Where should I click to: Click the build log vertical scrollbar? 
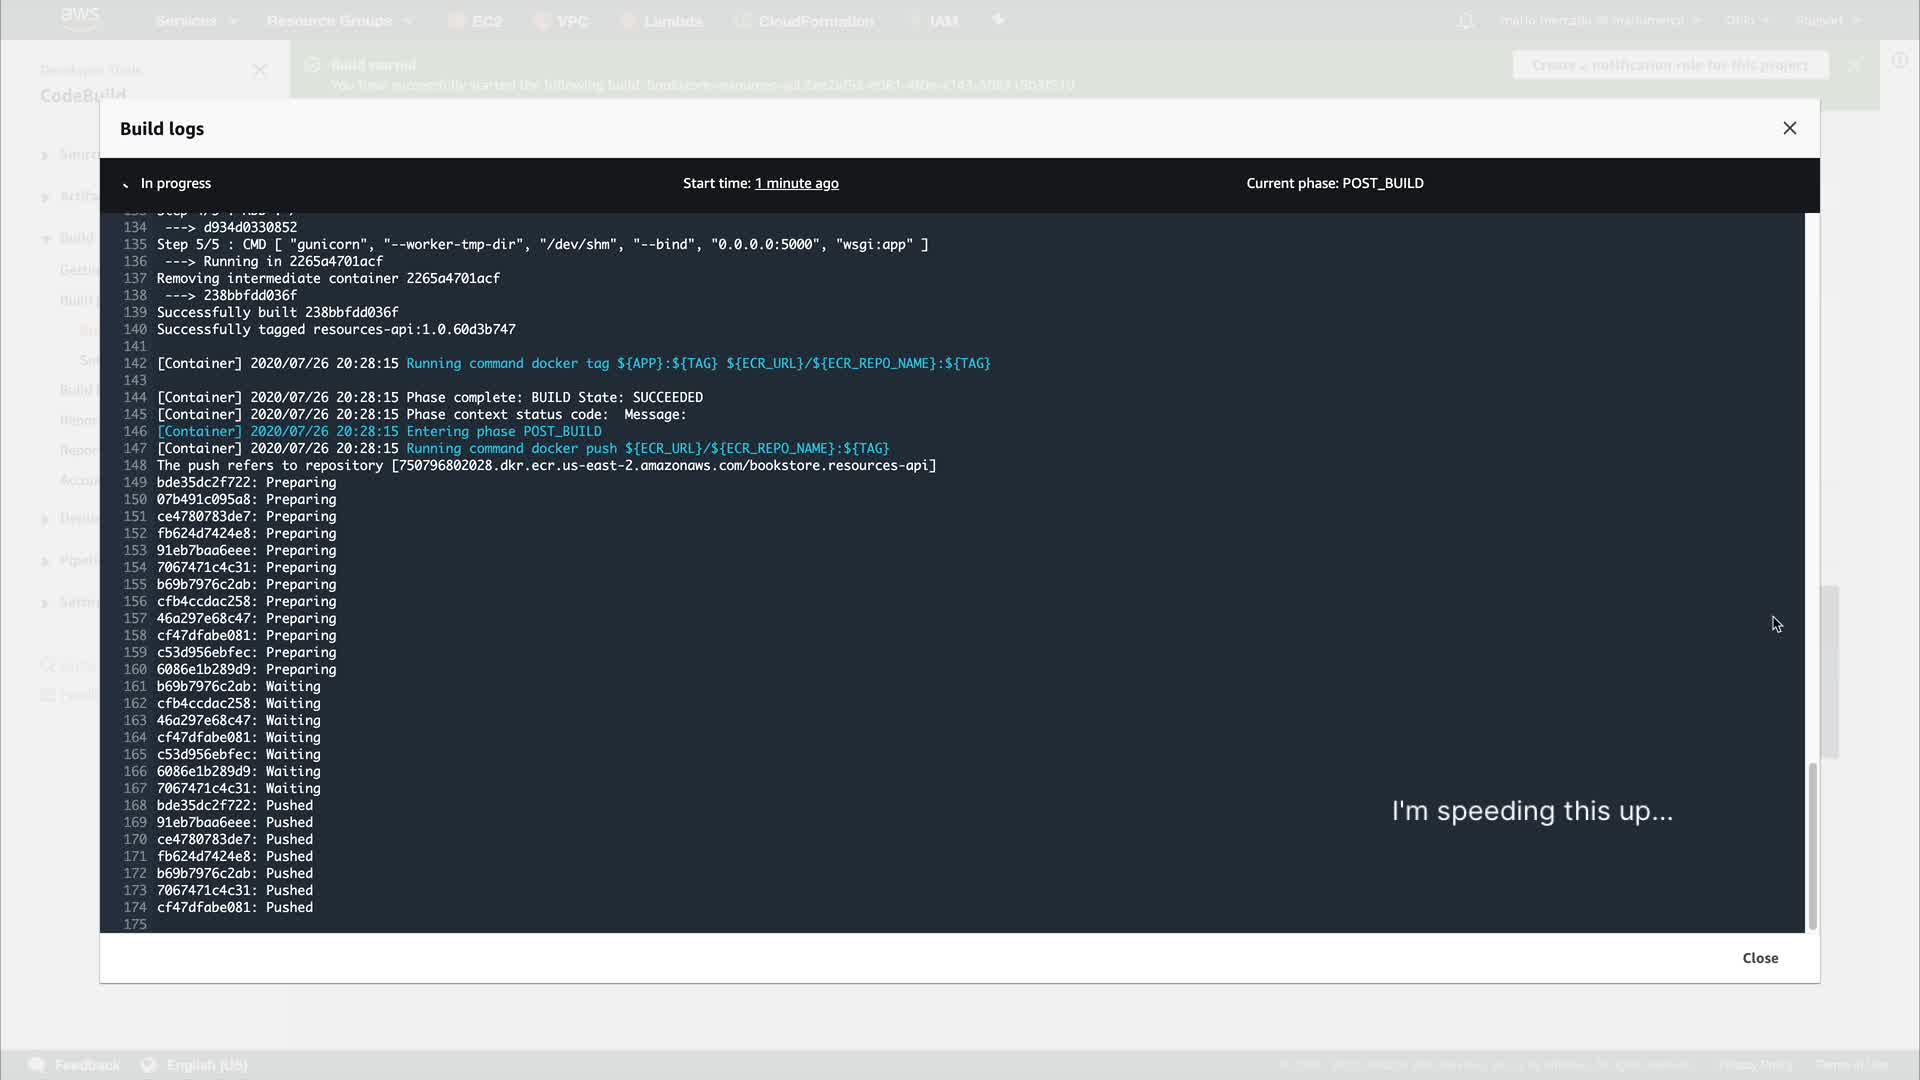pos(1811,845)
